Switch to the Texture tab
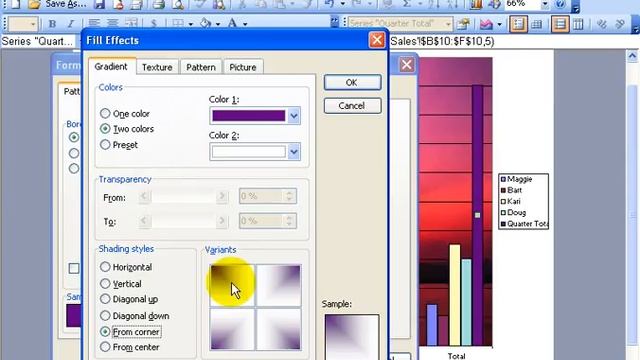This screenshot has width=640, height=360. pyautogui.click(x=157, y=67)
